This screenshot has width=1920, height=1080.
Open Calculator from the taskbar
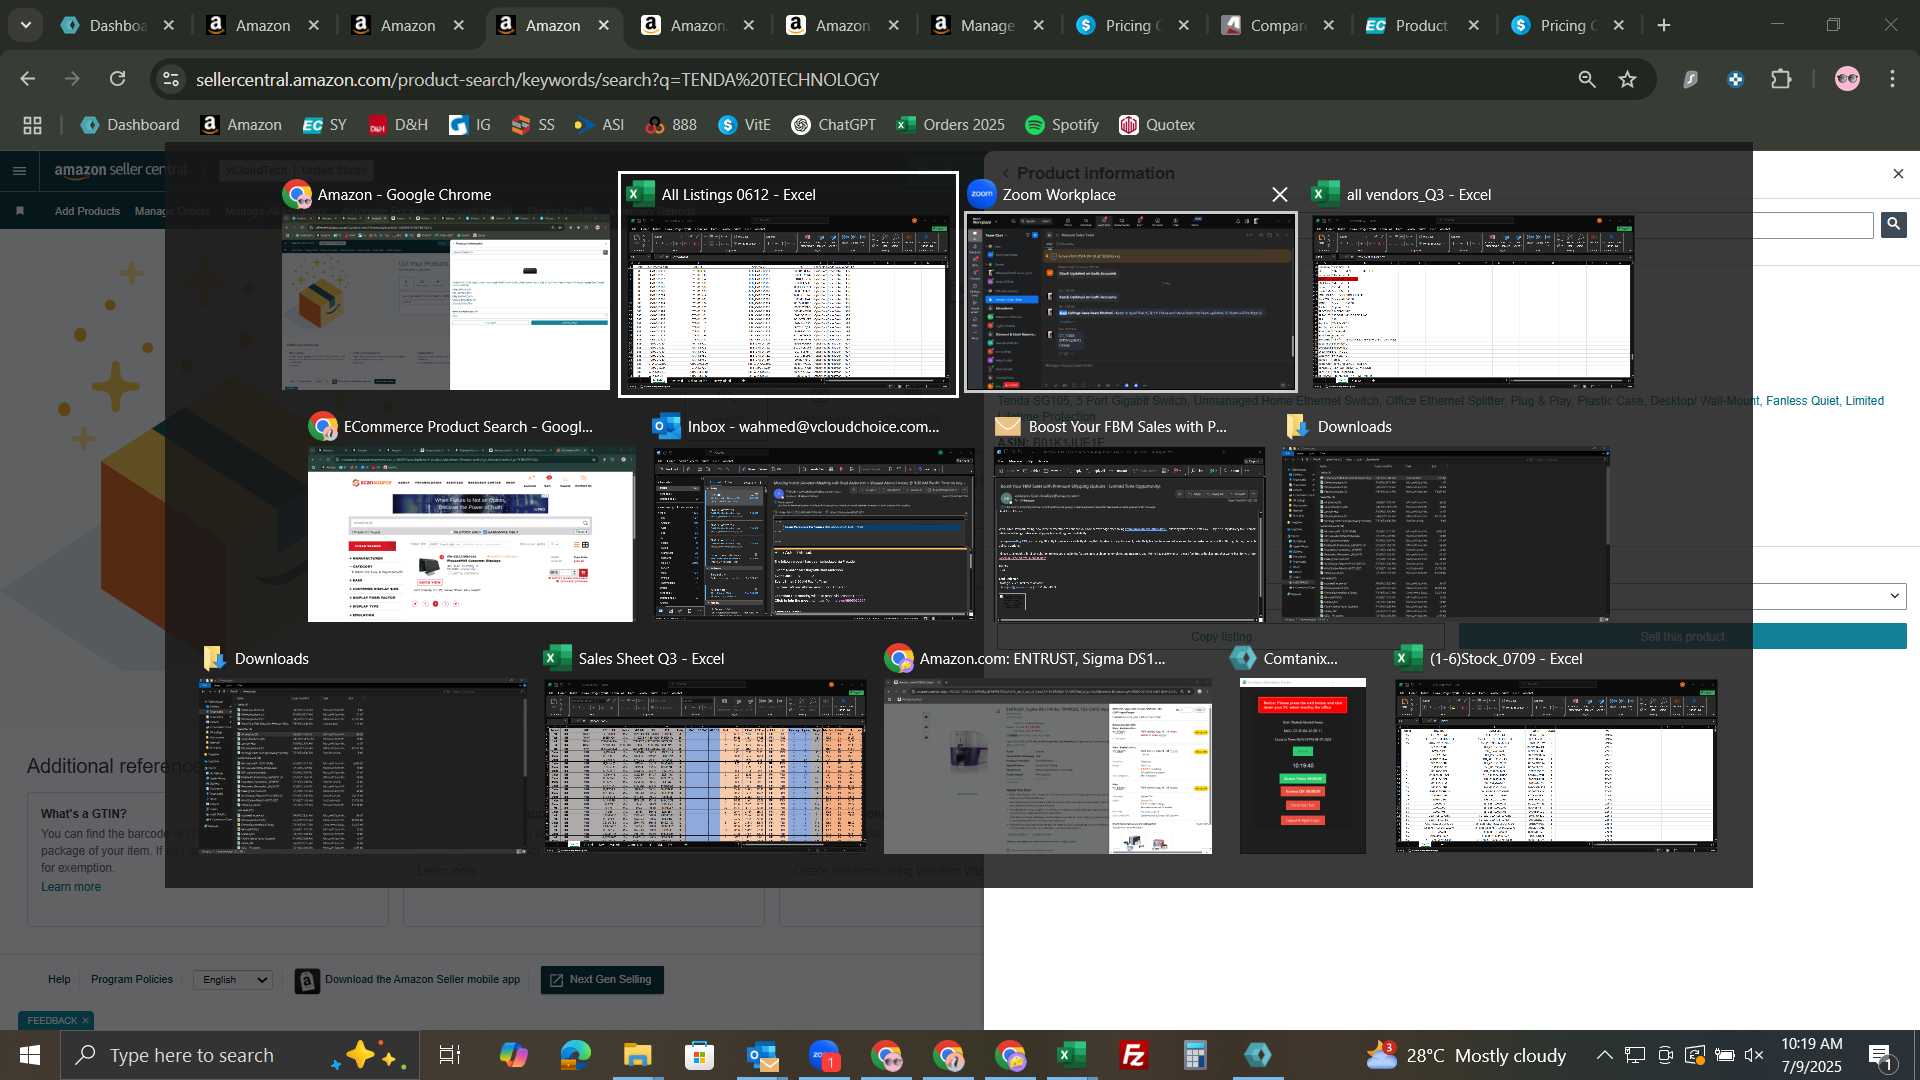click(1196, 1055)
